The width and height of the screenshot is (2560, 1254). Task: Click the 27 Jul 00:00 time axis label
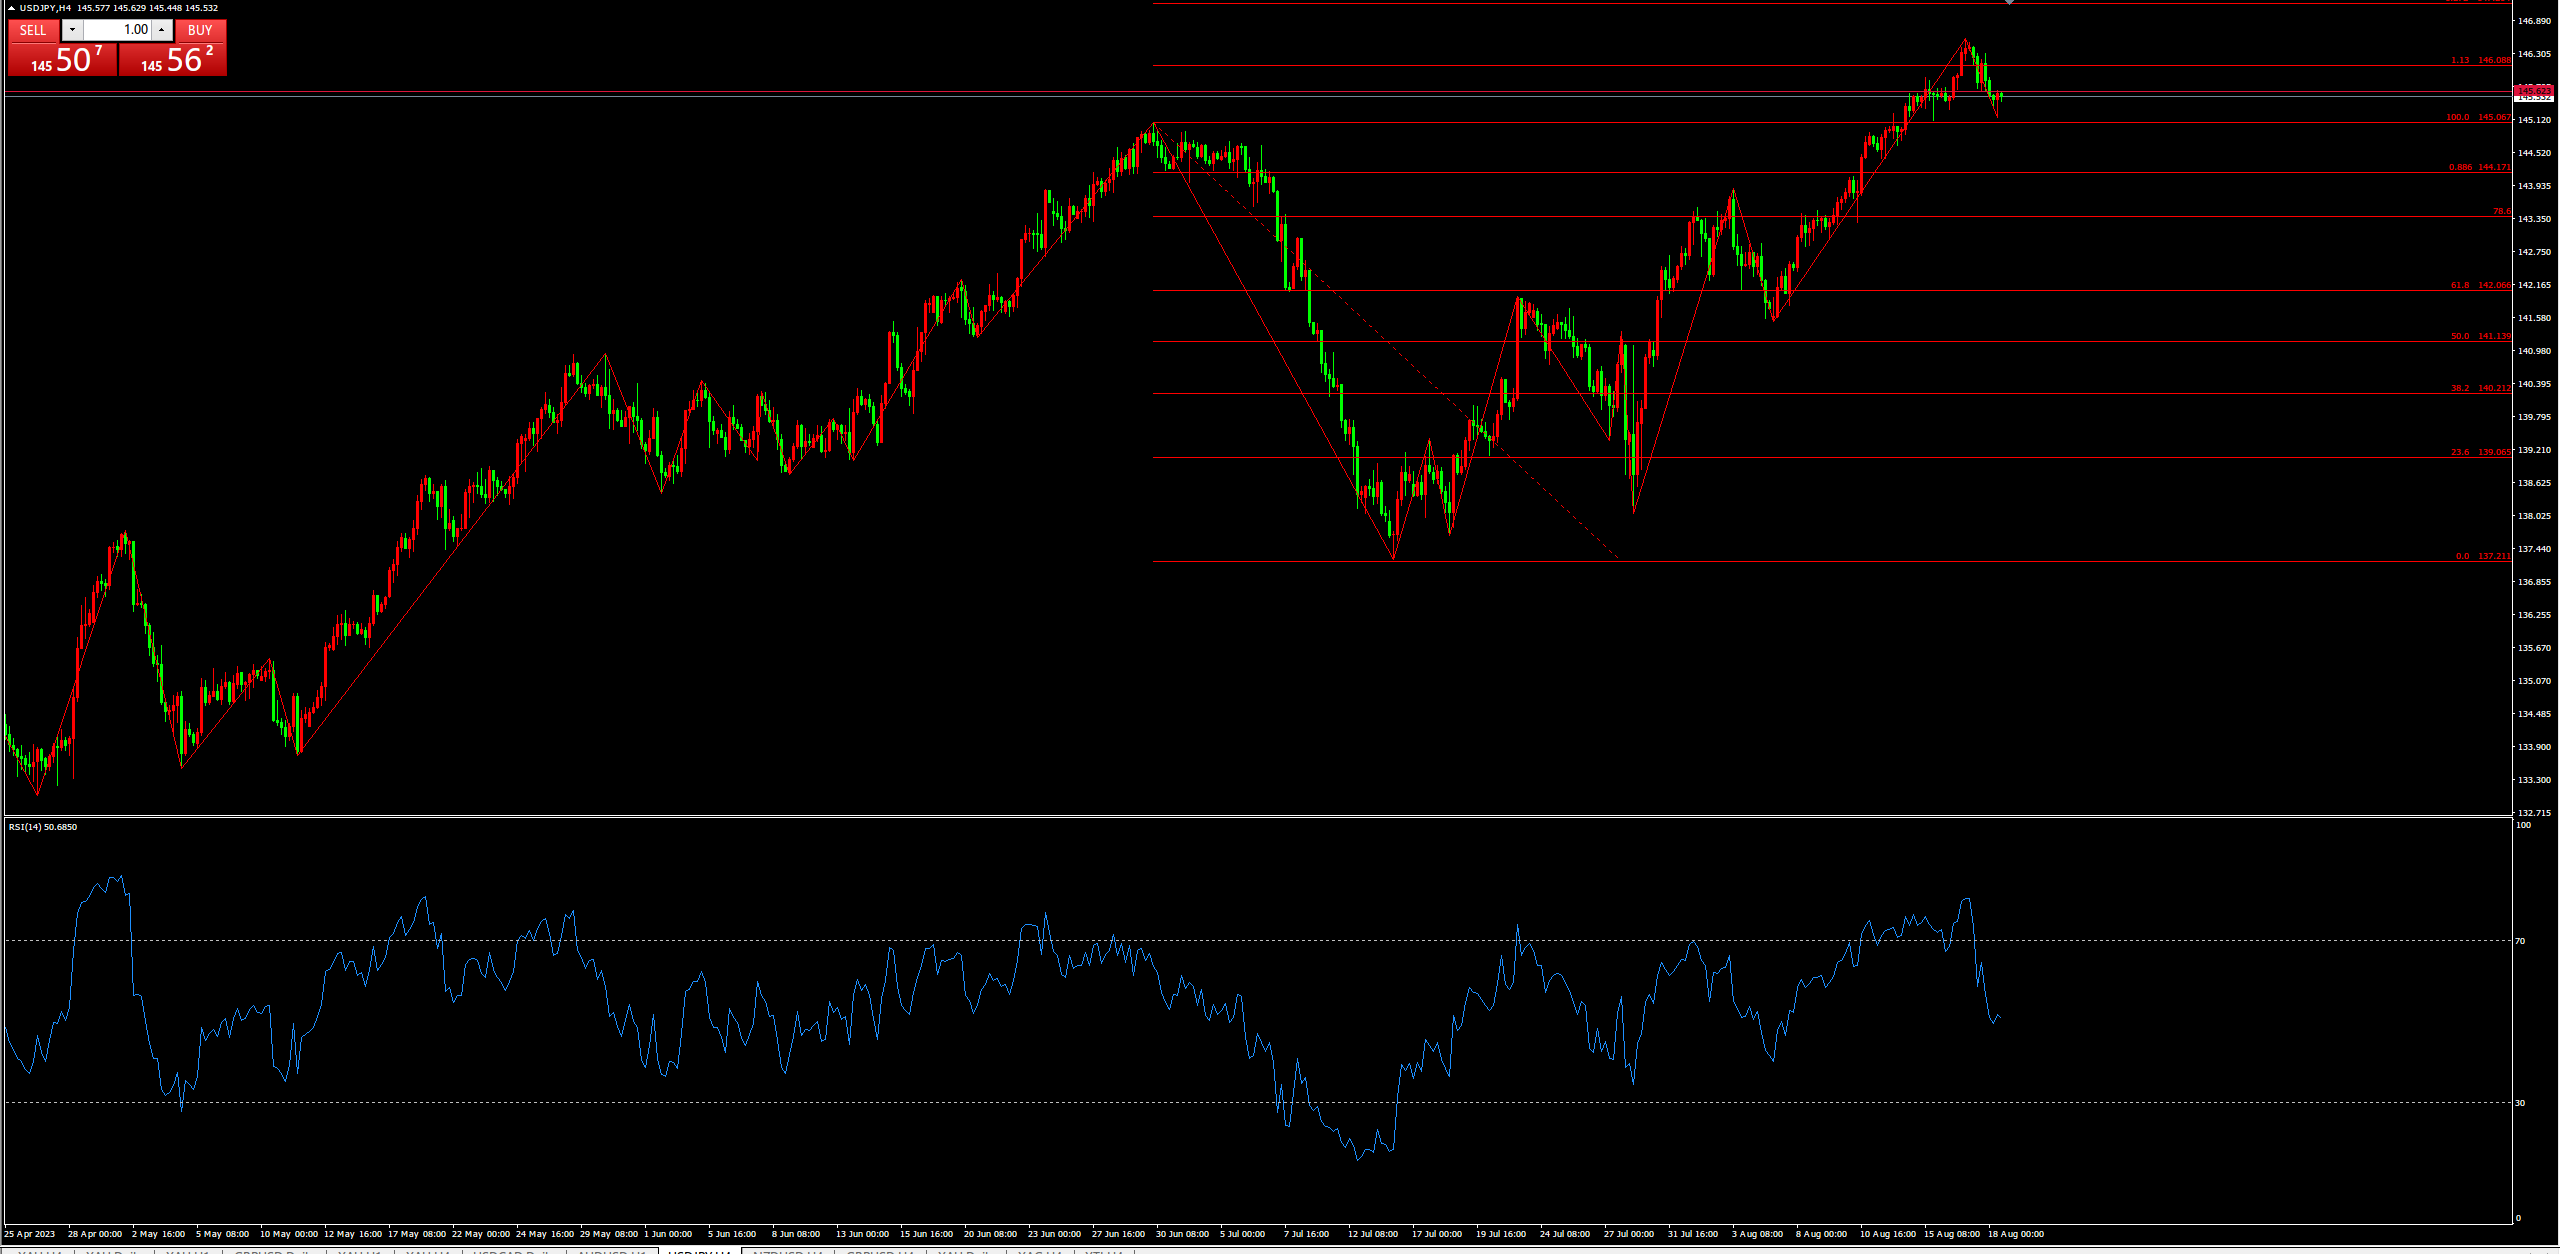click(1629, 1234)
